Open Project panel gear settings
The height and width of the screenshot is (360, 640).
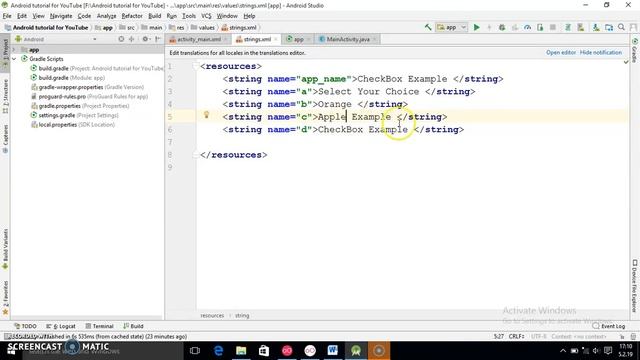145,39
